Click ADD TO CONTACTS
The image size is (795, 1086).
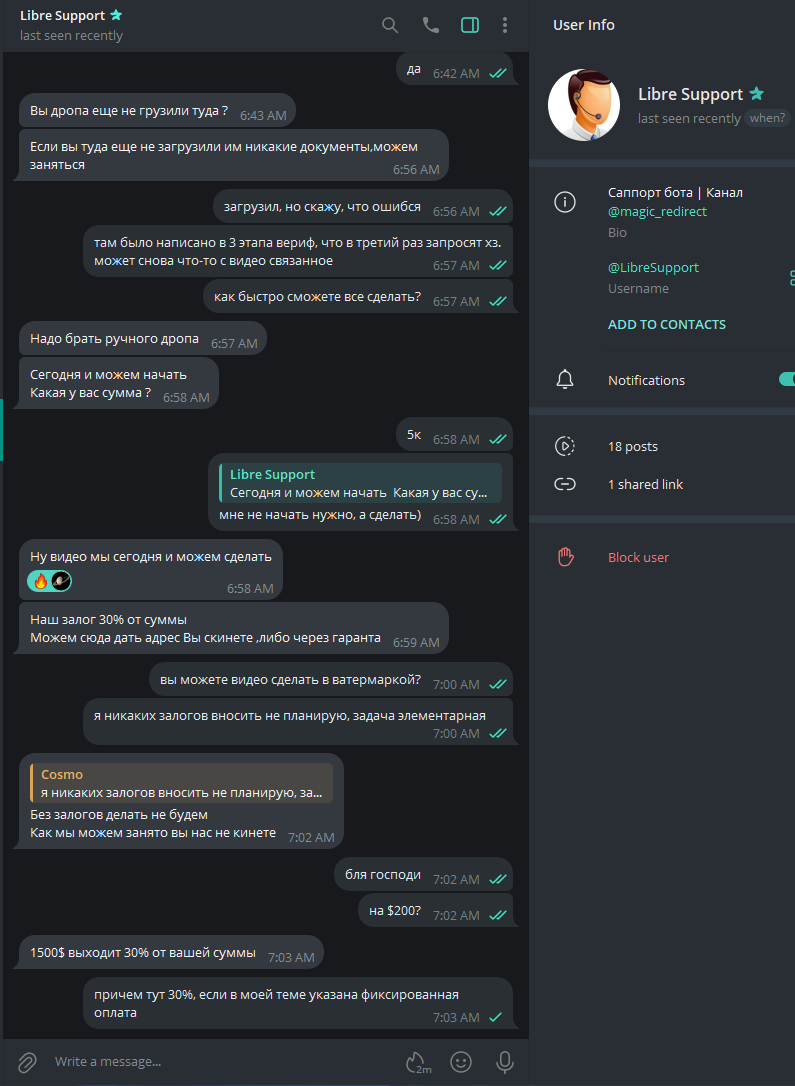(x=667, y=324)
